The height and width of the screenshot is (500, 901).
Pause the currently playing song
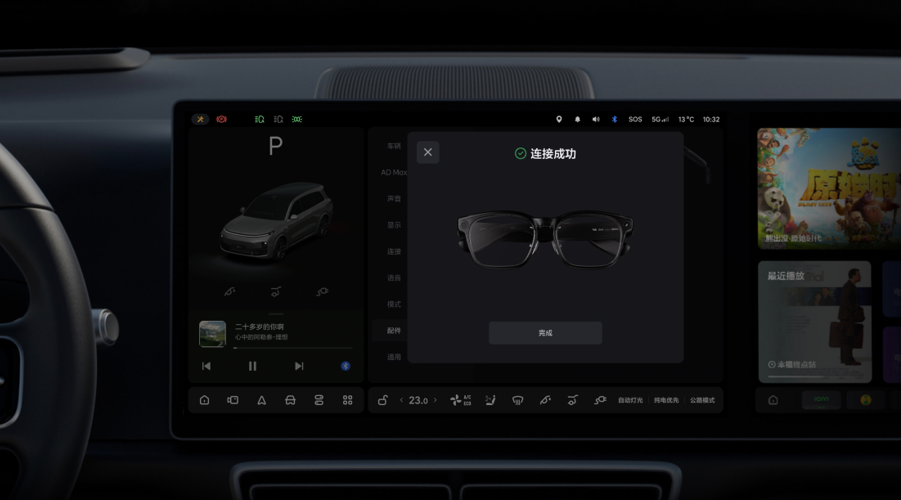[x=252, y=366]
